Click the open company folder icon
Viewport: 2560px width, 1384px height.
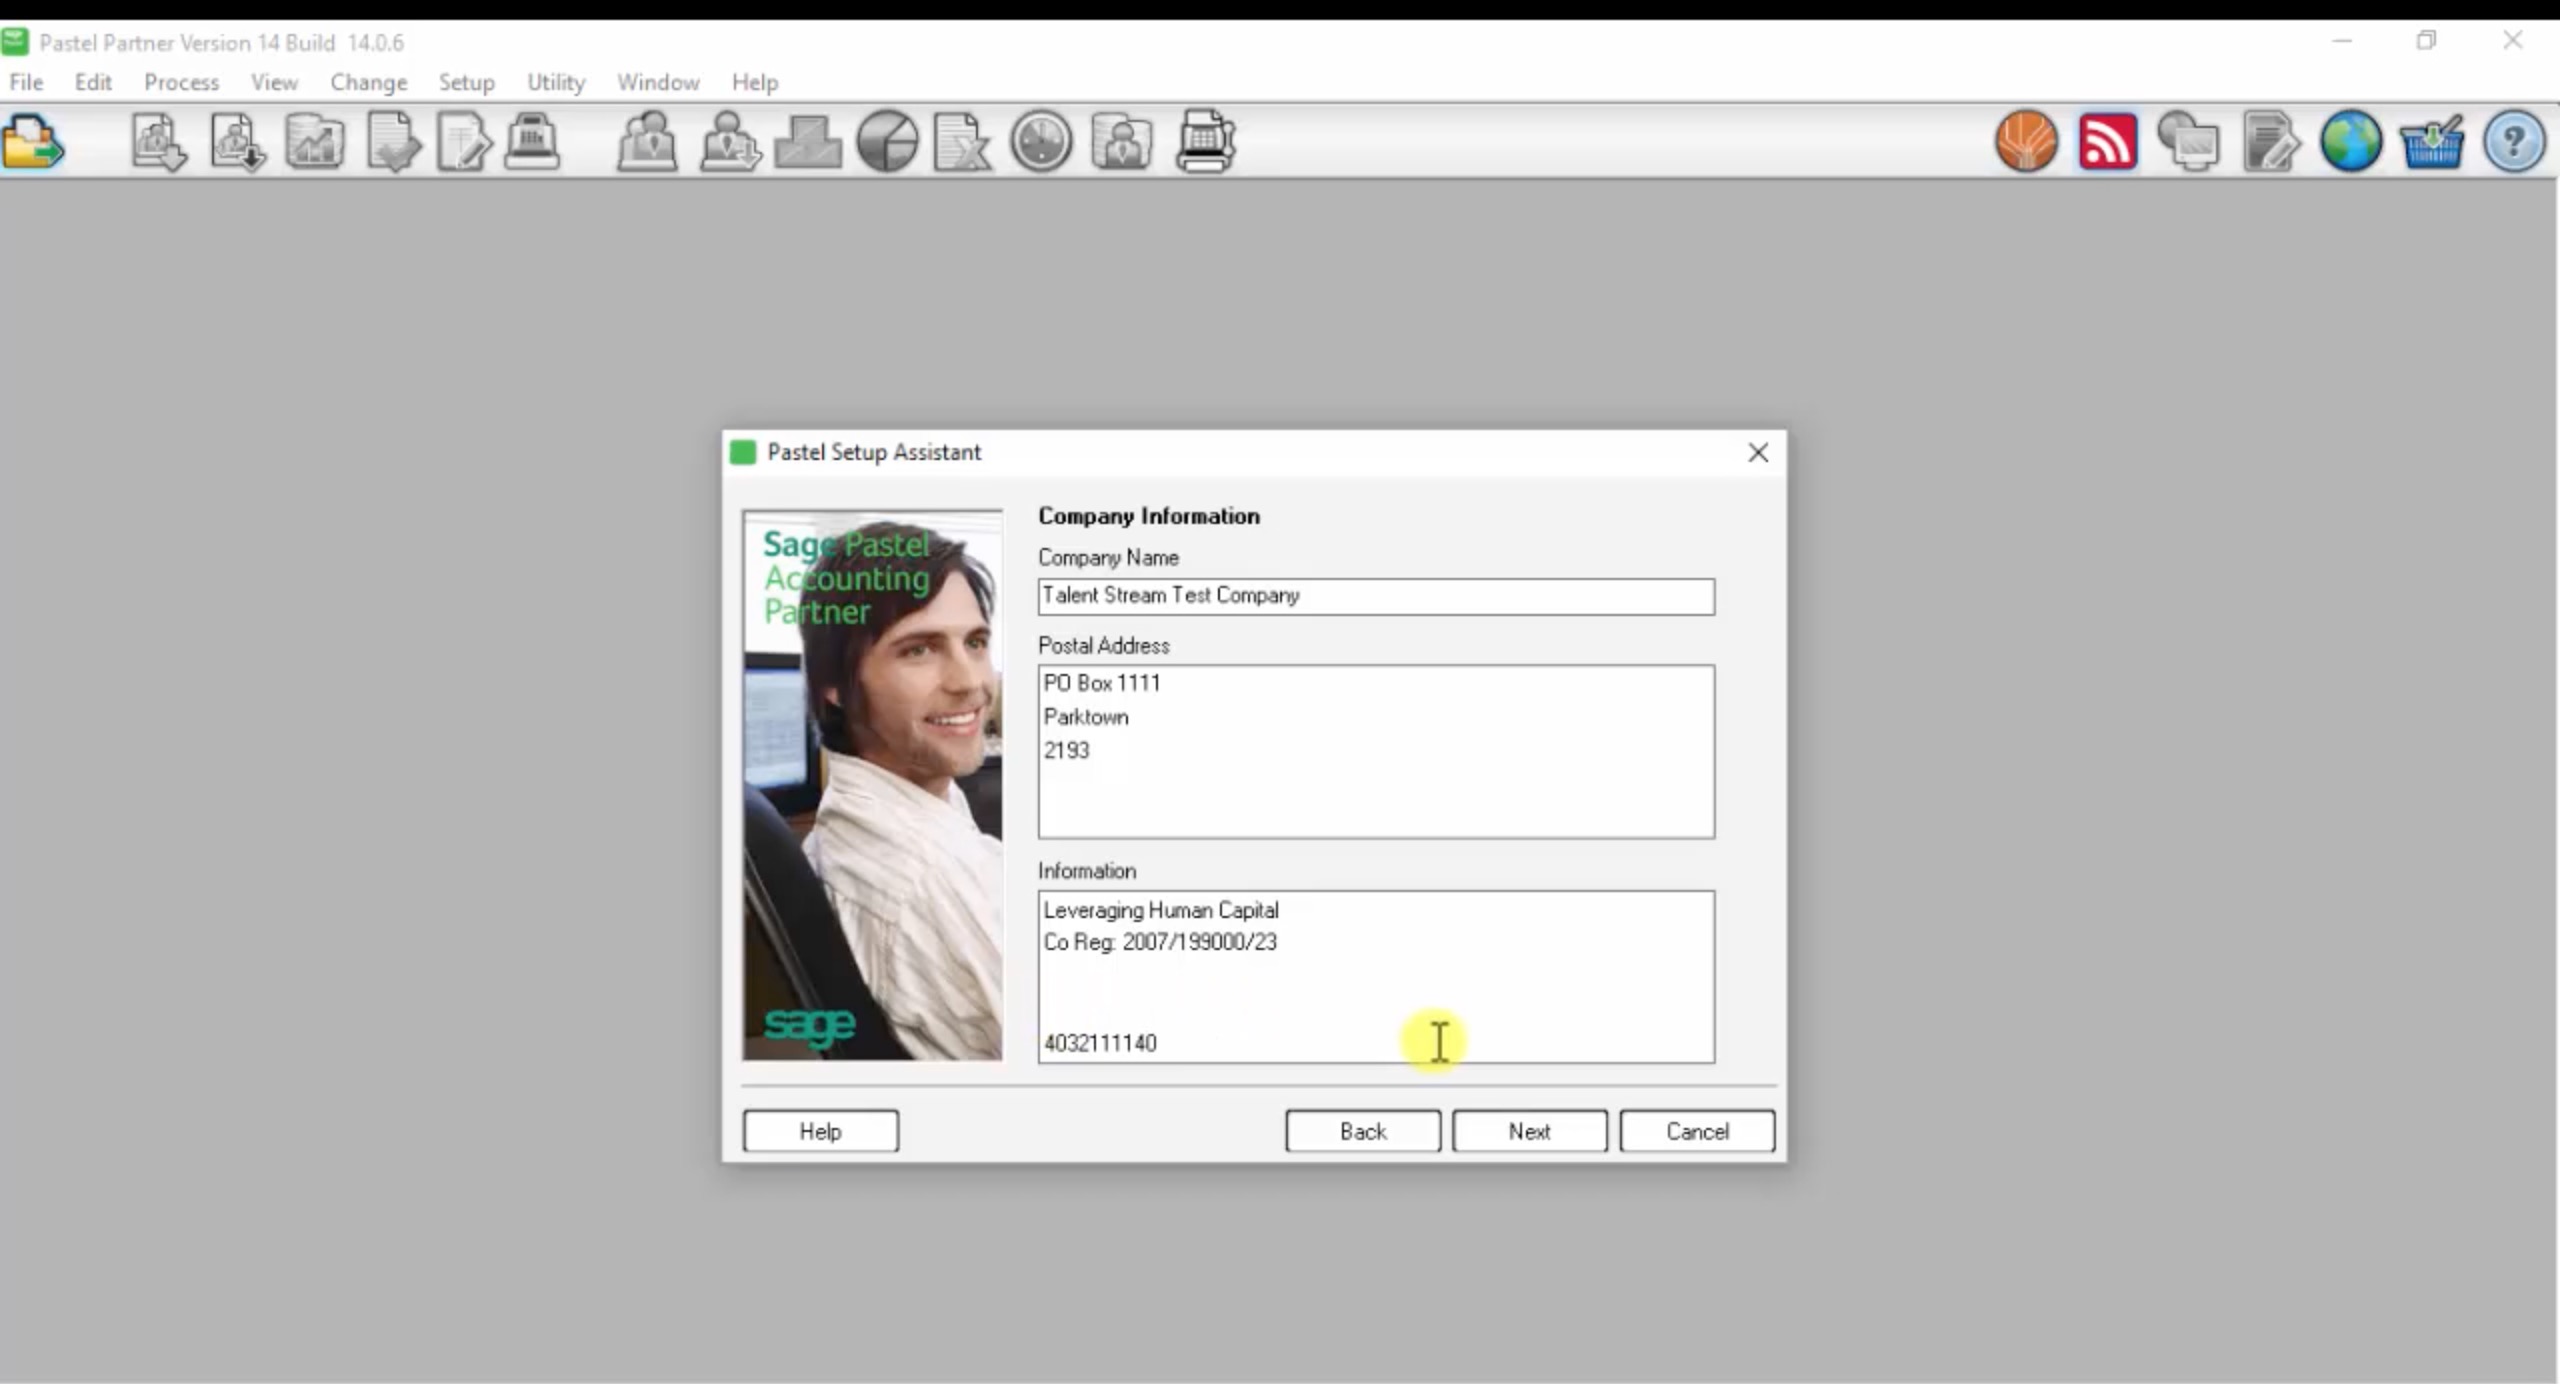pos(33,142)
